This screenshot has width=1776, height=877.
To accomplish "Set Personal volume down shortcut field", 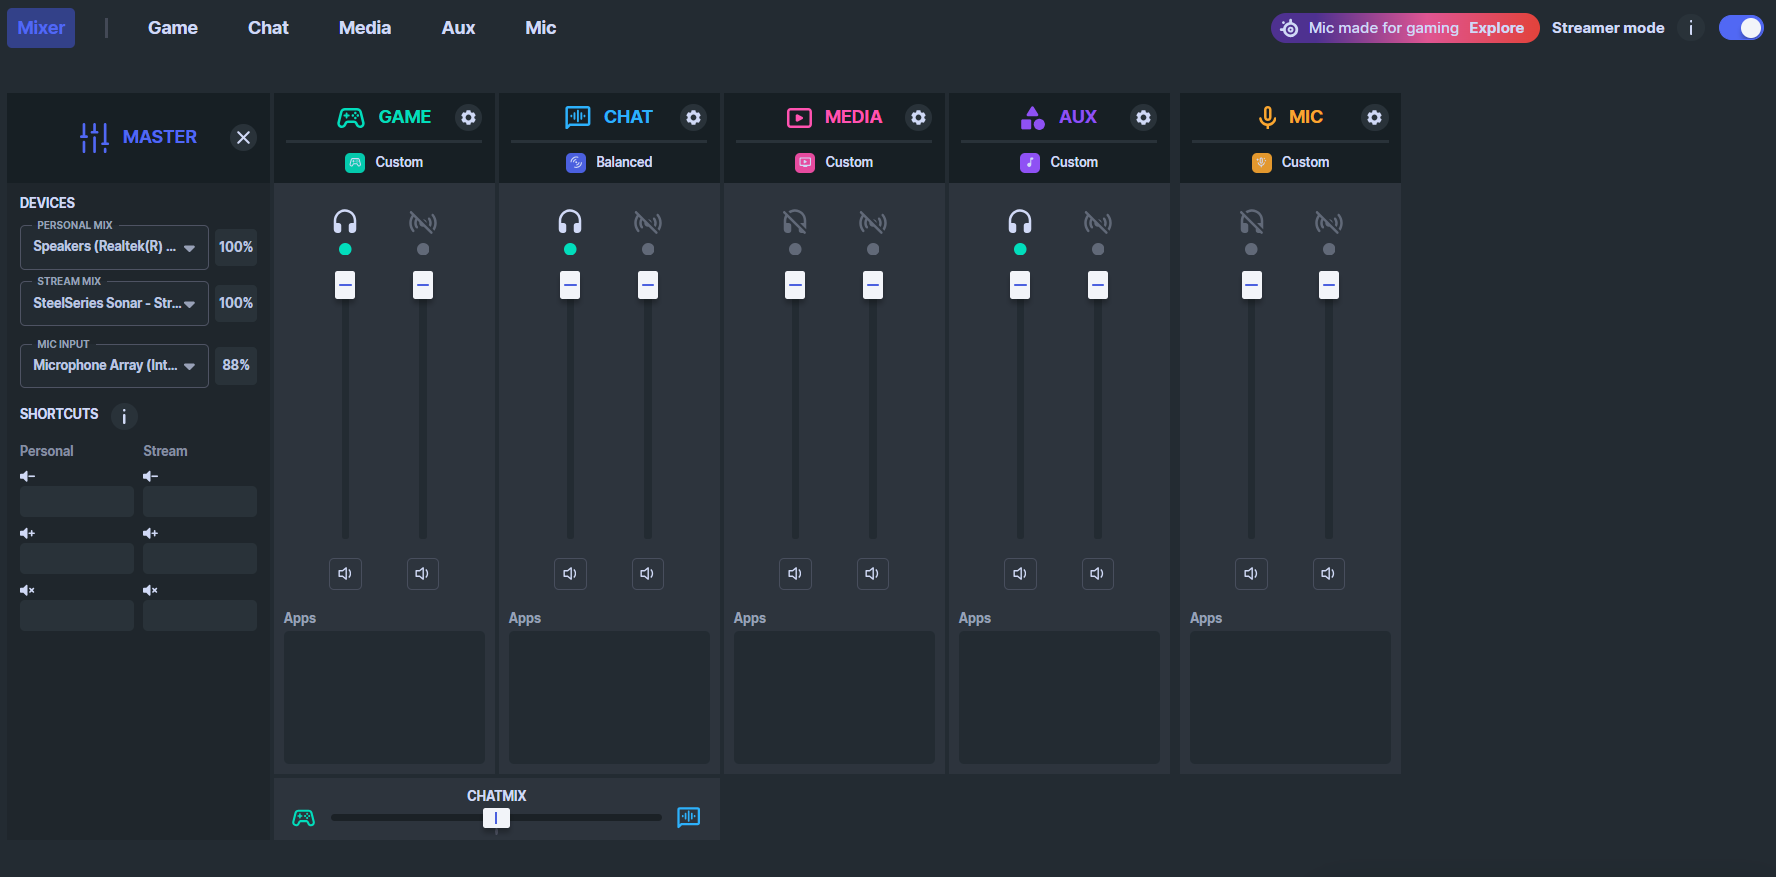I will [x=77, y=501].
